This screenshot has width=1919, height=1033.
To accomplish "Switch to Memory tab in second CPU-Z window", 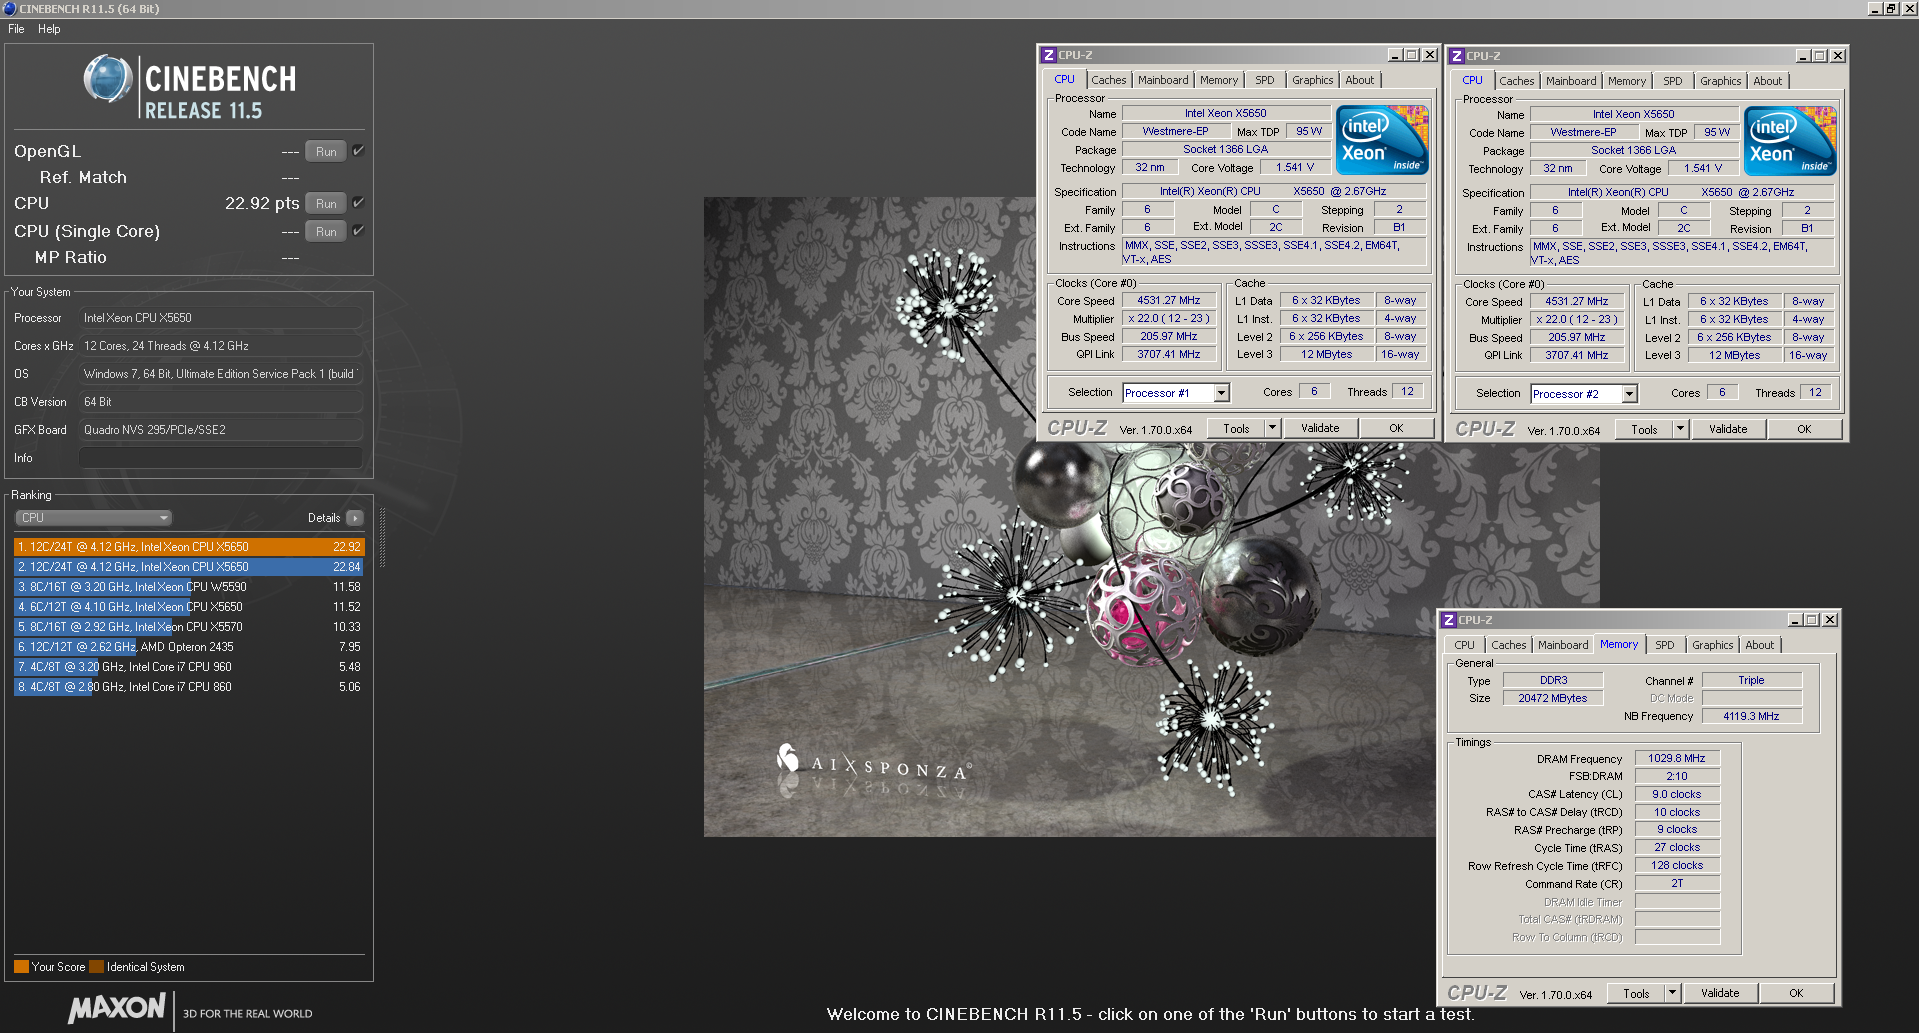I will (x=1626, y=81).
